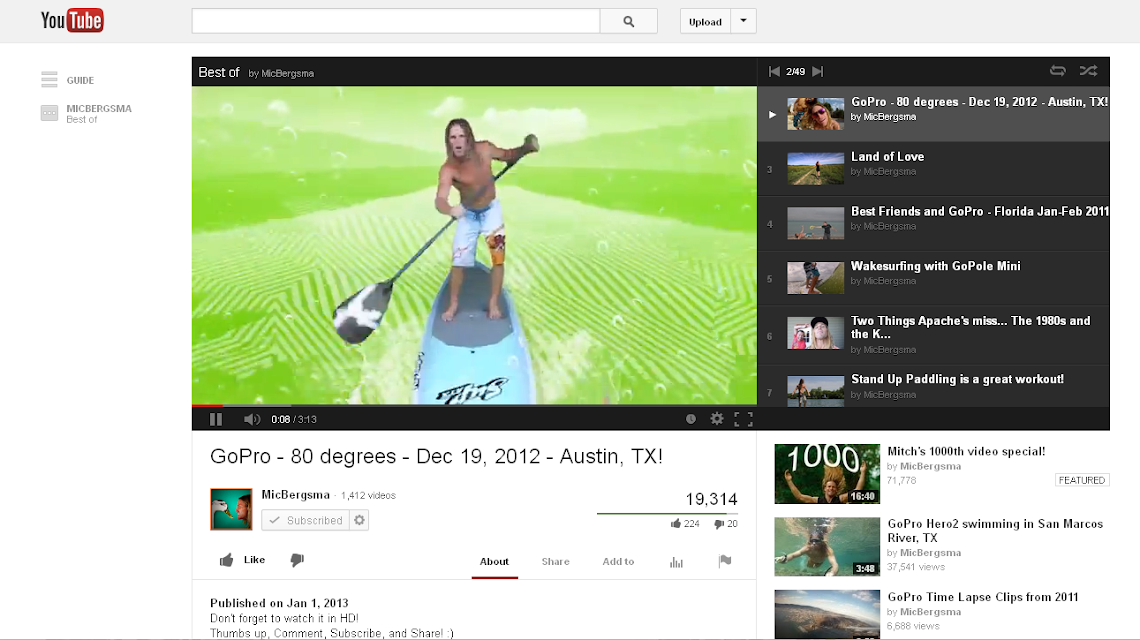Screen dimensions: 1140x640
Task: Mute the video volume
Action: click(x=252, y=419)
